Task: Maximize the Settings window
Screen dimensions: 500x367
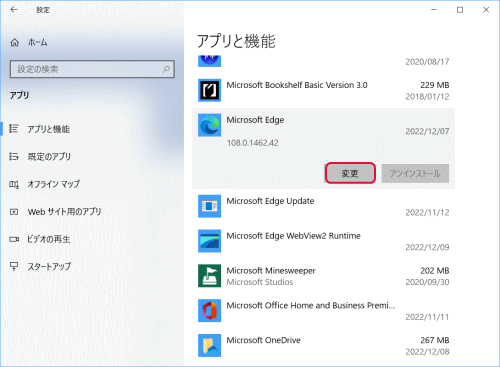Action: [x=460, y=10]
